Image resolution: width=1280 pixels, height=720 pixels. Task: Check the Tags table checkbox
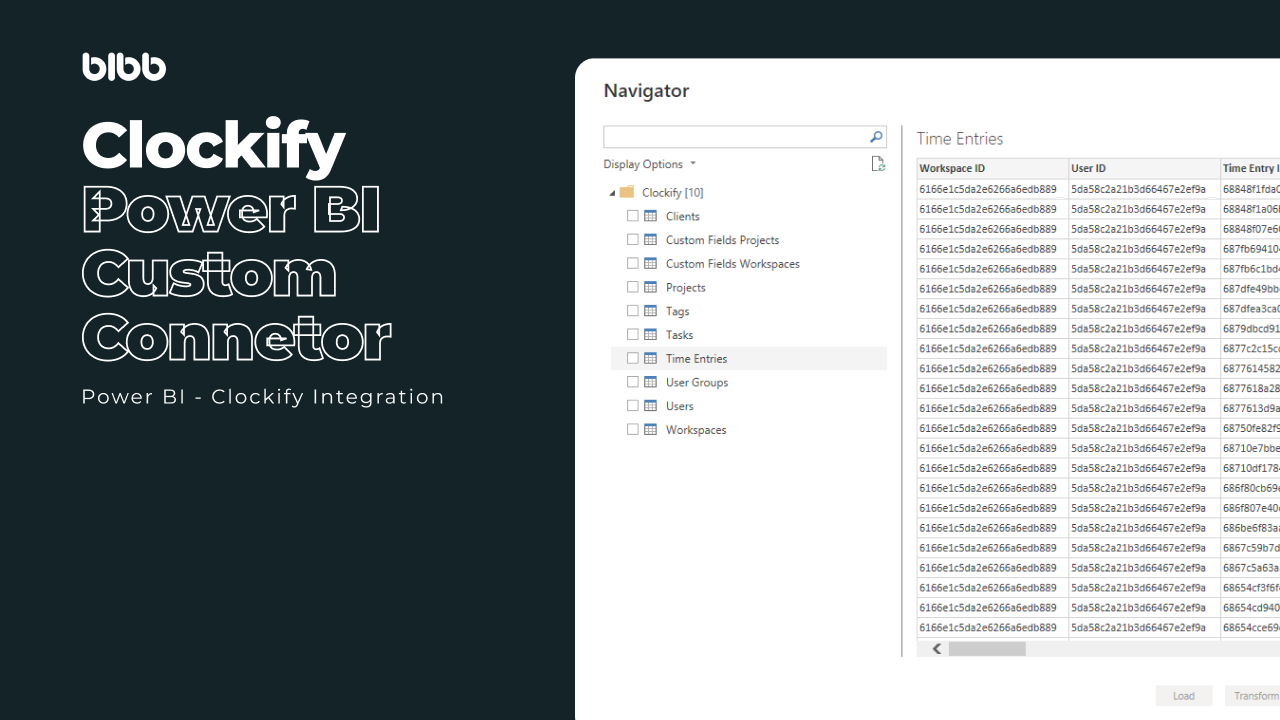point(632,311)
